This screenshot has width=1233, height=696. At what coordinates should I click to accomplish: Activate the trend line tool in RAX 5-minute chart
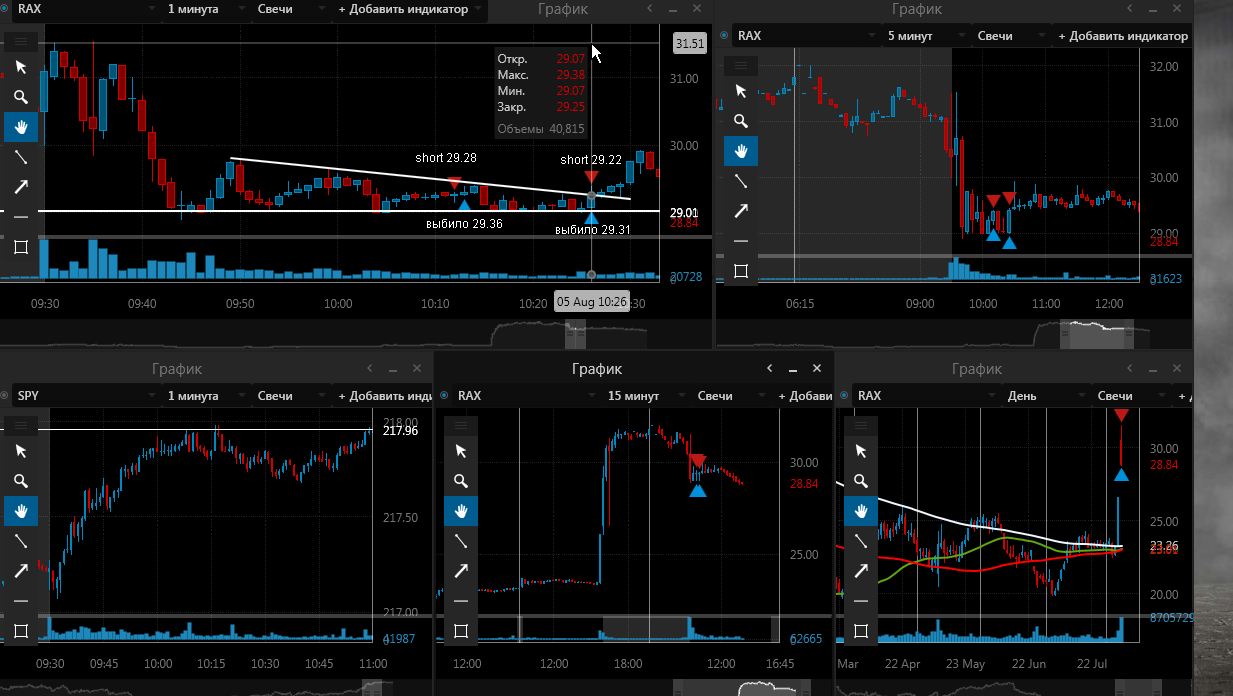coord(741,181)
